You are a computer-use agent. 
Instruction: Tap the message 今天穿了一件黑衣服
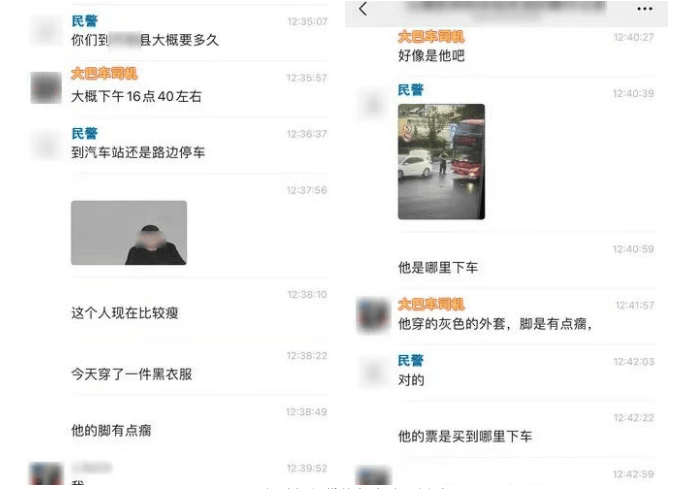(x=132, y=374)
